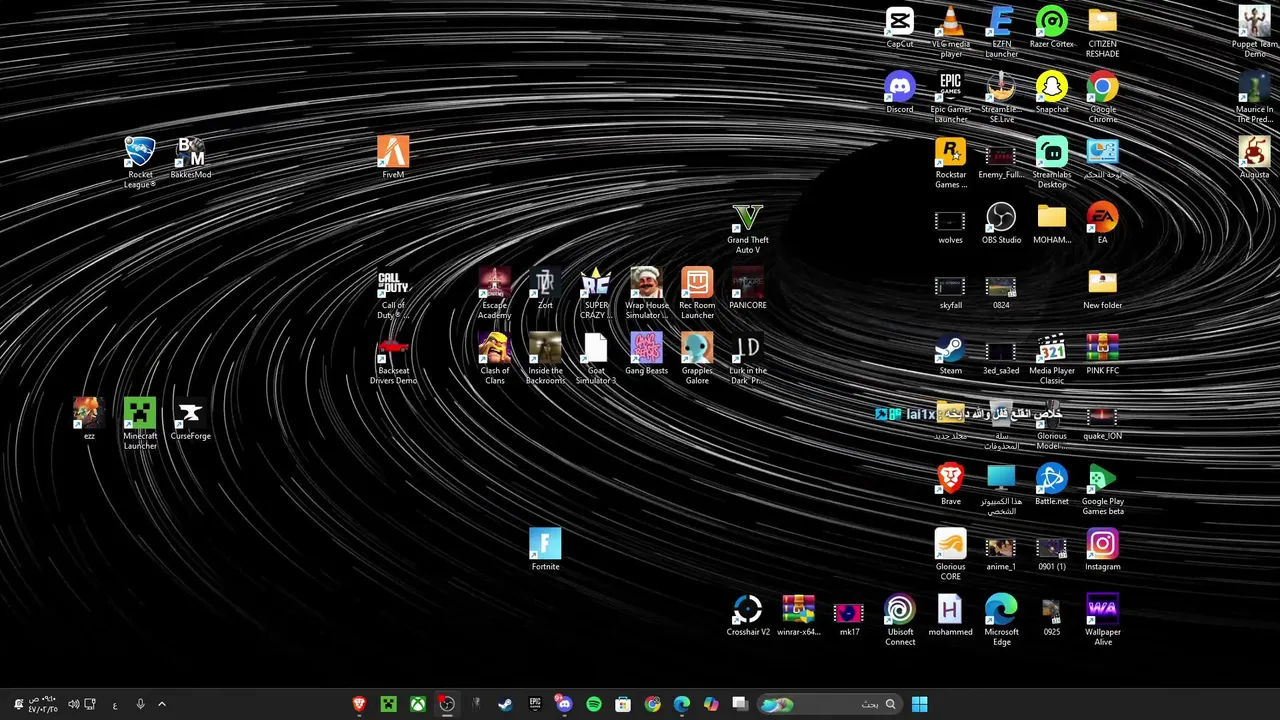The image size is (1280, 720).
Task: Select the Steam desktop shortcut
Action: [x=950, y=355]
